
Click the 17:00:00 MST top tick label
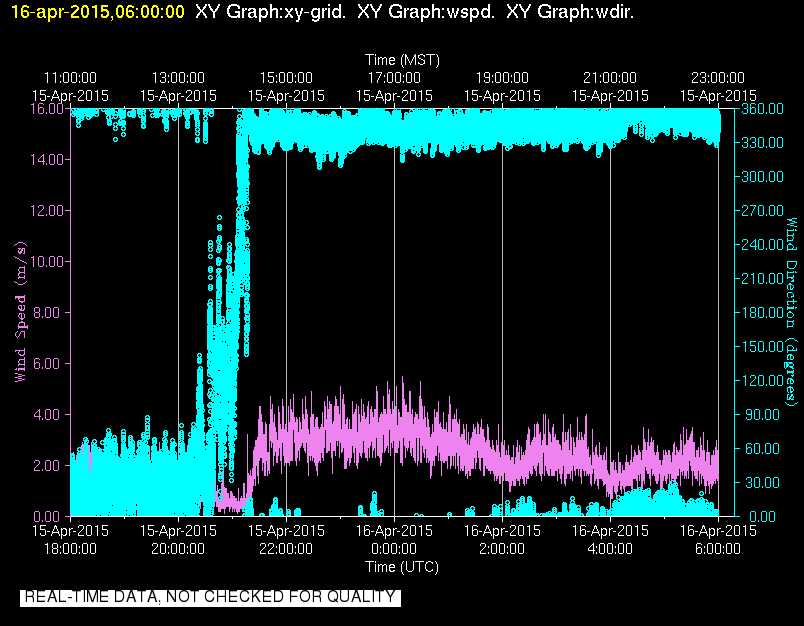[394, 78]
